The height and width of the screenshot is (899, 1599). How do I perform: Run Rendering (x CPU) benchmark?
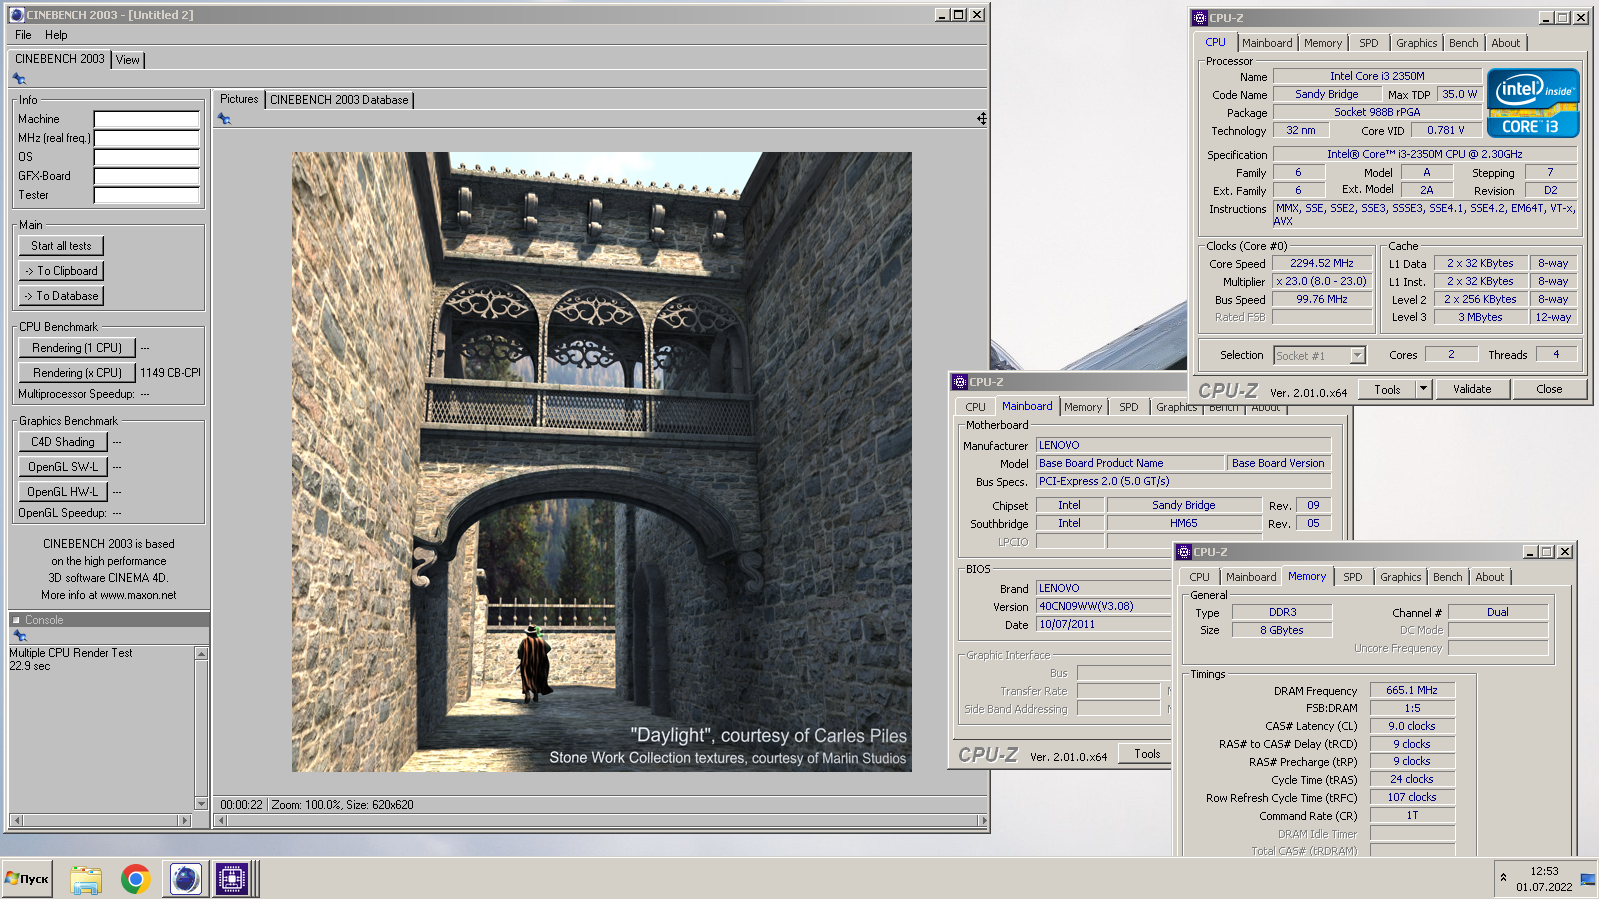click(x=77, y=373)
